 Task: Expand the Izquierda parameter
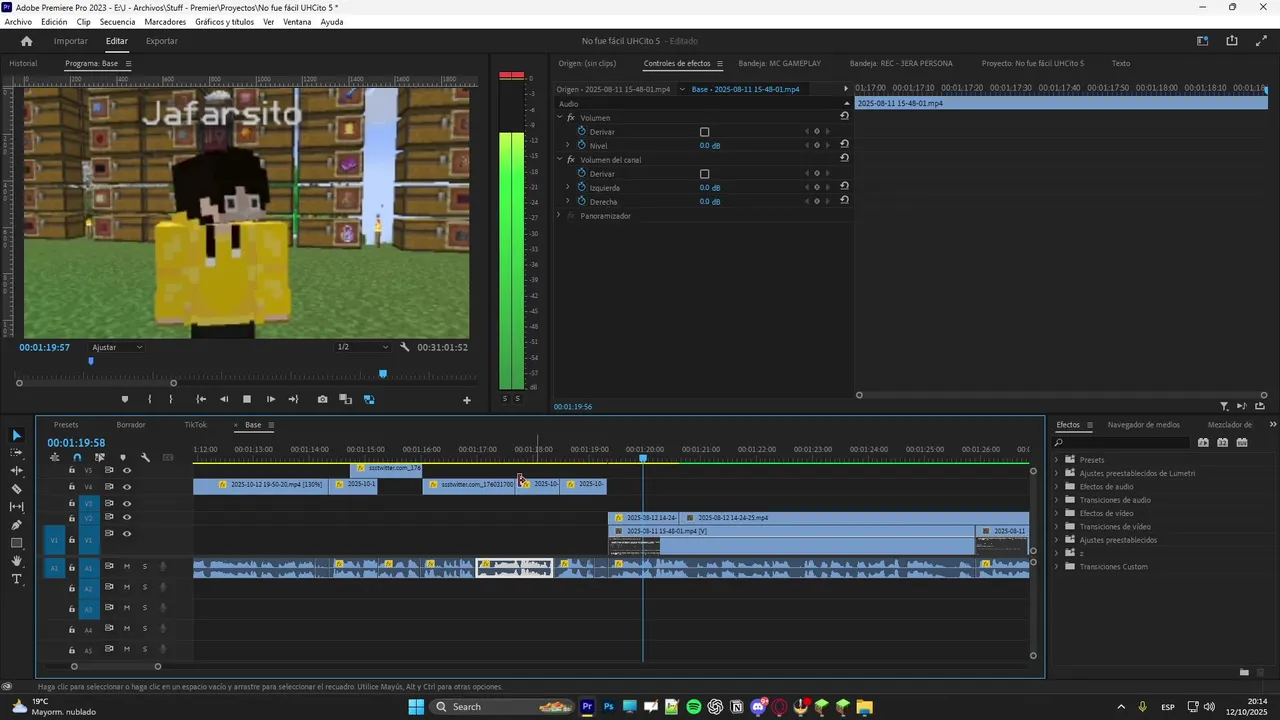[568, 187]
